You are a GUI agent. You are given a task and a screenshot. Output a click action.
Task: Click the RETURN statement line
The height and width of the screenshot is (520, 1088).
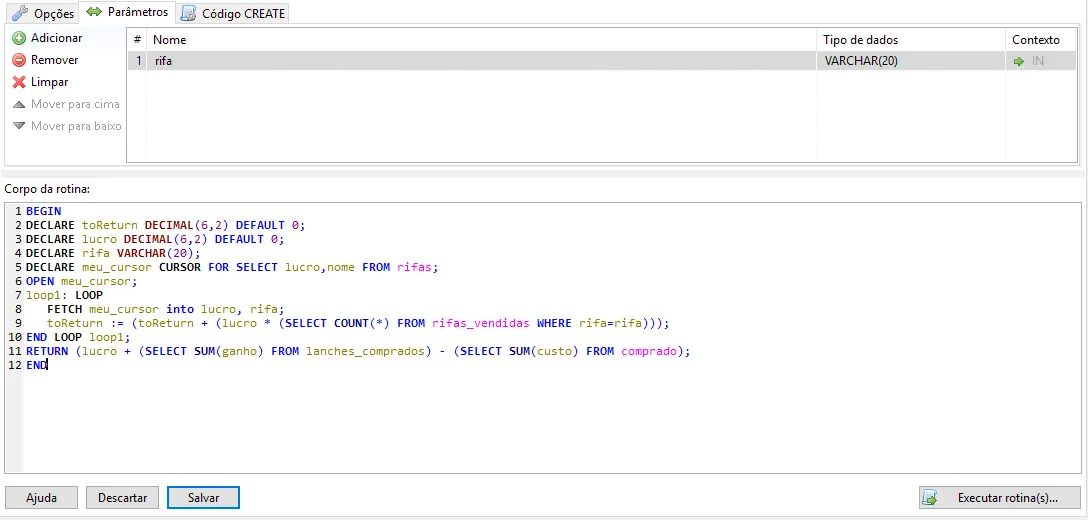[358, 351]
